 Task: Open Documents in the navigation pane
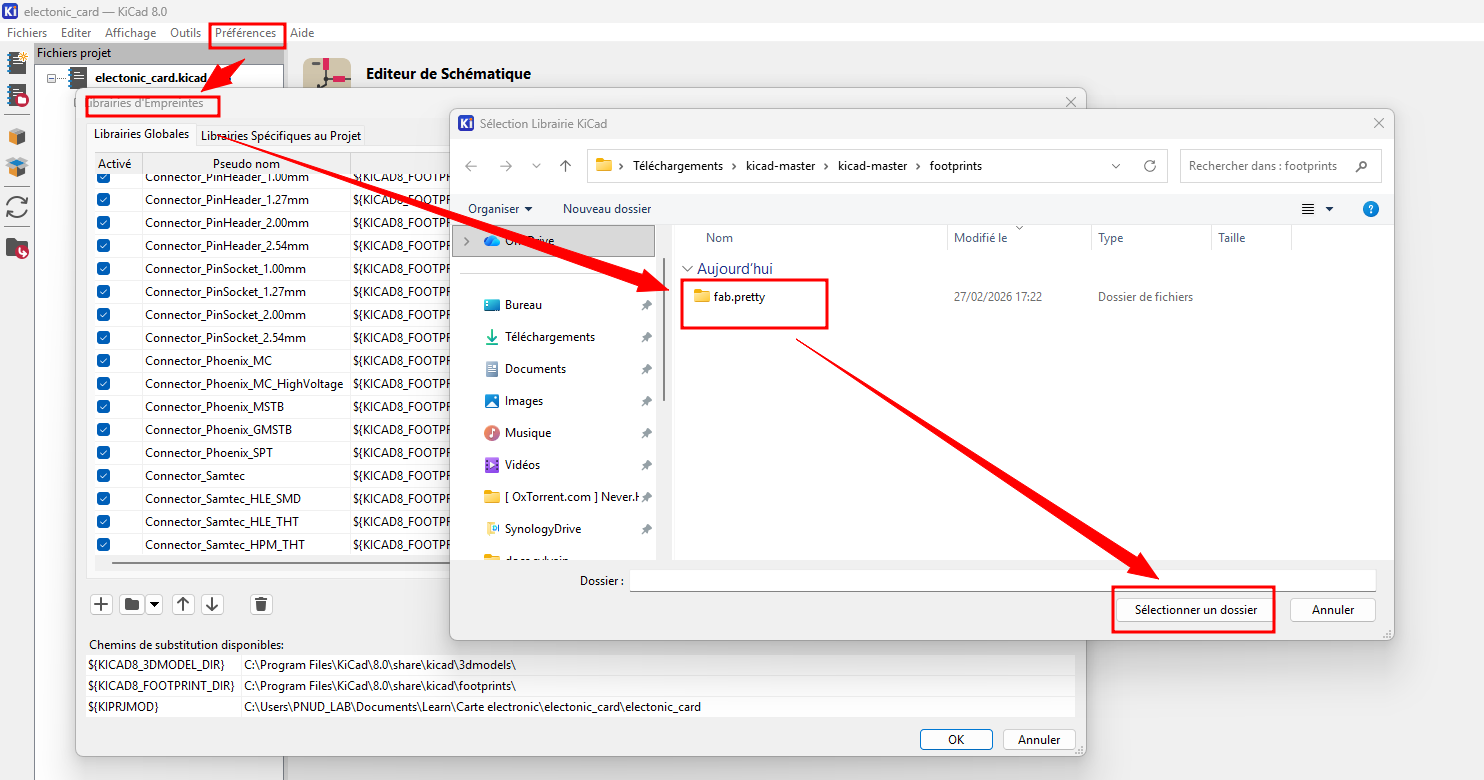point(535,369)
